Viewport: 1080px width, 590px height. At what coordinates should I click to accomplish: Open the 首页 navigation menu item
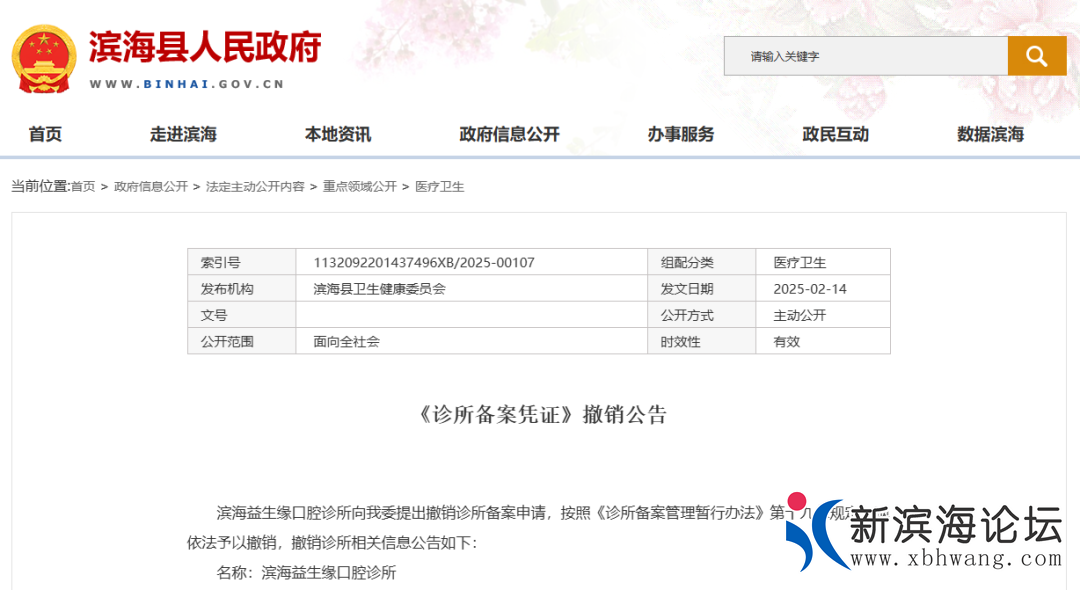coord(45,134)
